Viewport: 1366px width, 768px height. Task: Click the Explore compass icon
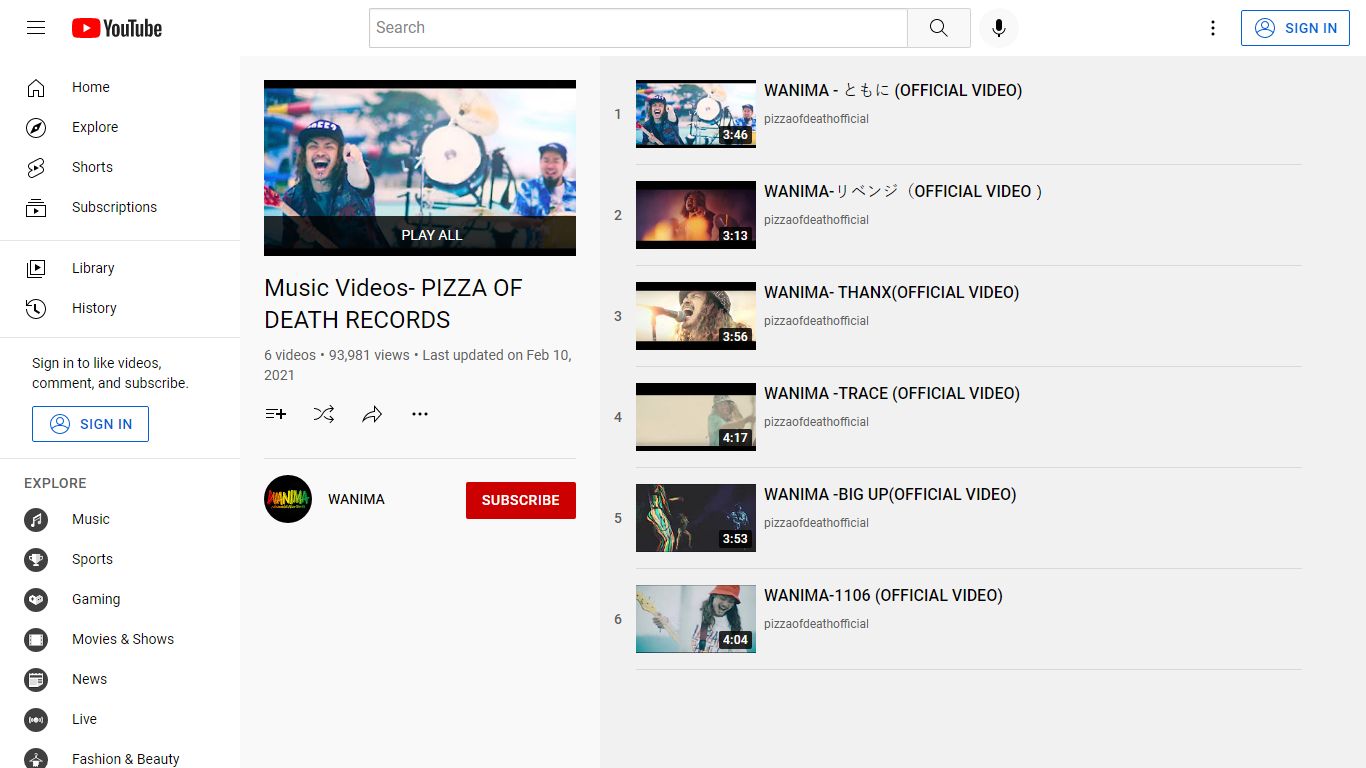click(x=36, y=127)
